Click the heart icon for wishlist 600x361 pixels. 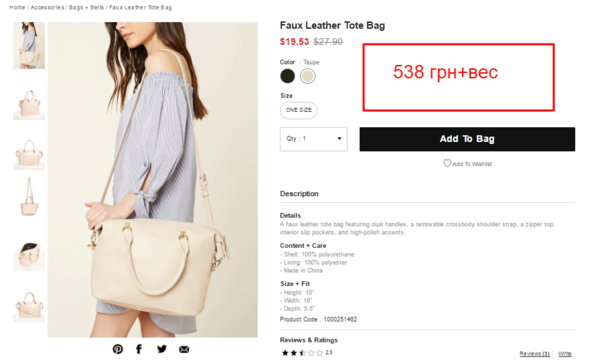pos(447,163)
